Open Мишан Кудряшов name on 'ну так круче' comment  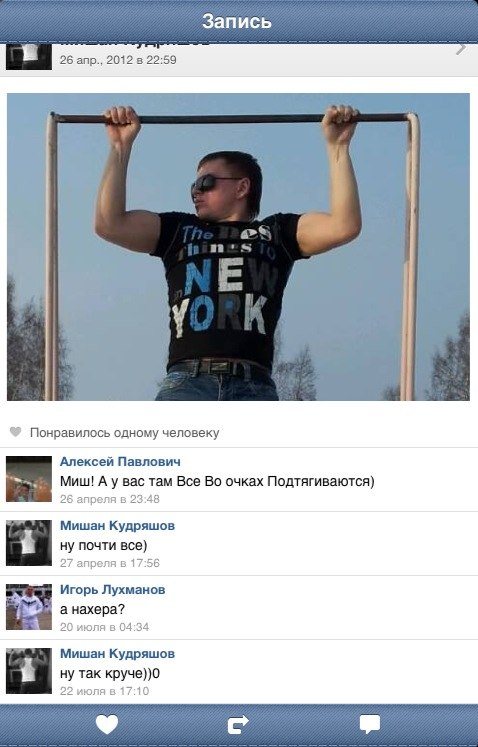(x=117, y=653)
